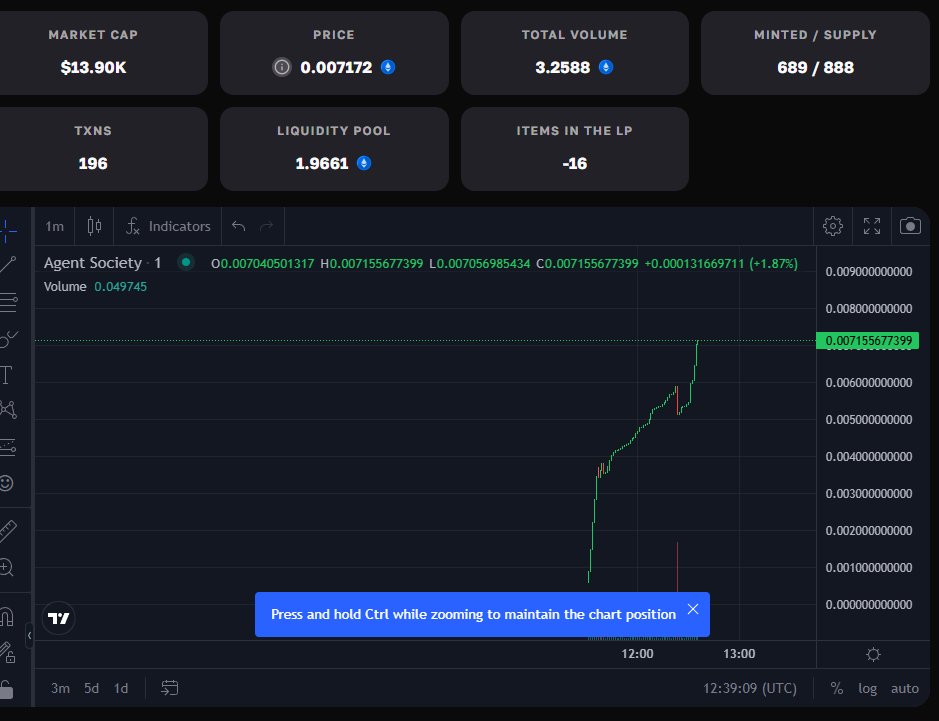Screen dimensions: 939x721
Task: Click the ETH icon beside Total Volume
Action: 605,67
